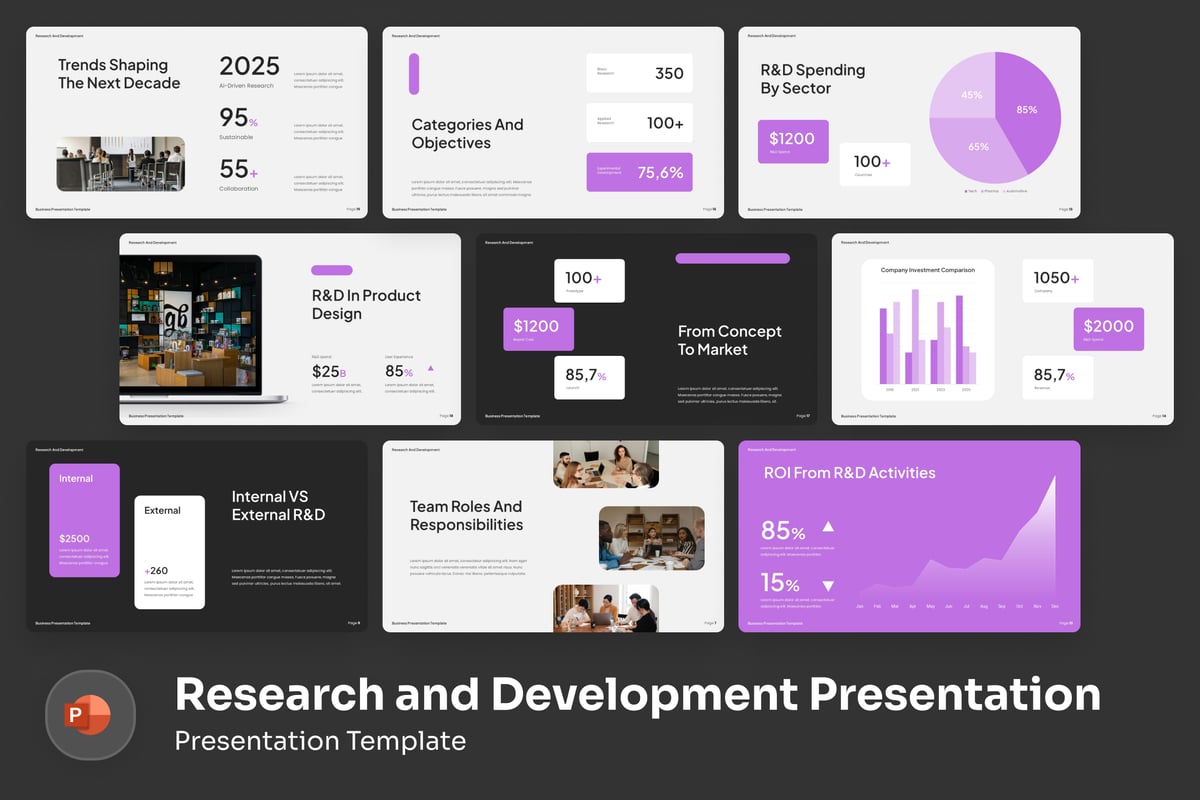Click the small purple triangle near User Experience 85%
This screenshot has width=1200, height=800.
coord(431,368)
